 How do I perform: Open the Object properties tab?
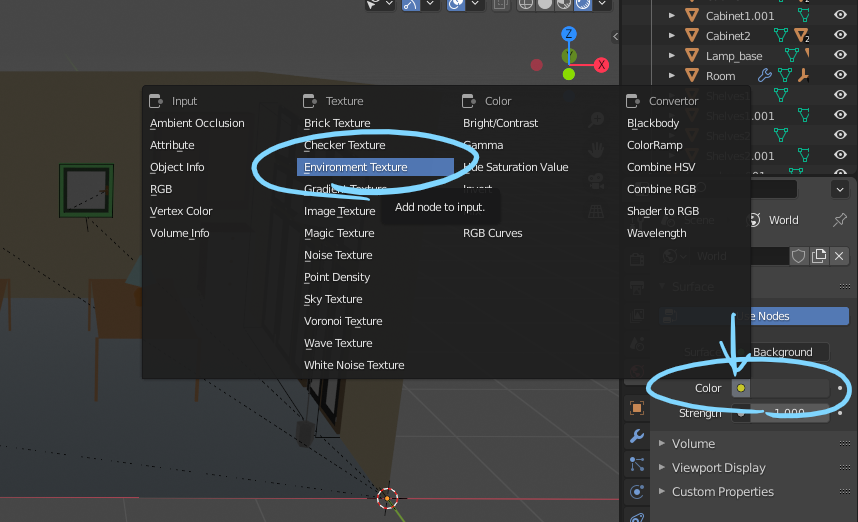coord(636,408)
